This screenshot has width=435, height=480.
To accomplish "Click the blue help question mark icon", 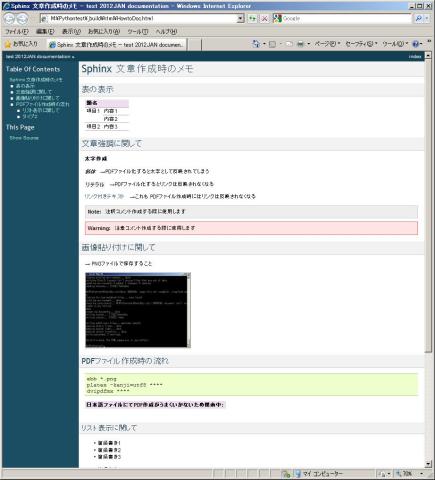I will tap(415, 44).
